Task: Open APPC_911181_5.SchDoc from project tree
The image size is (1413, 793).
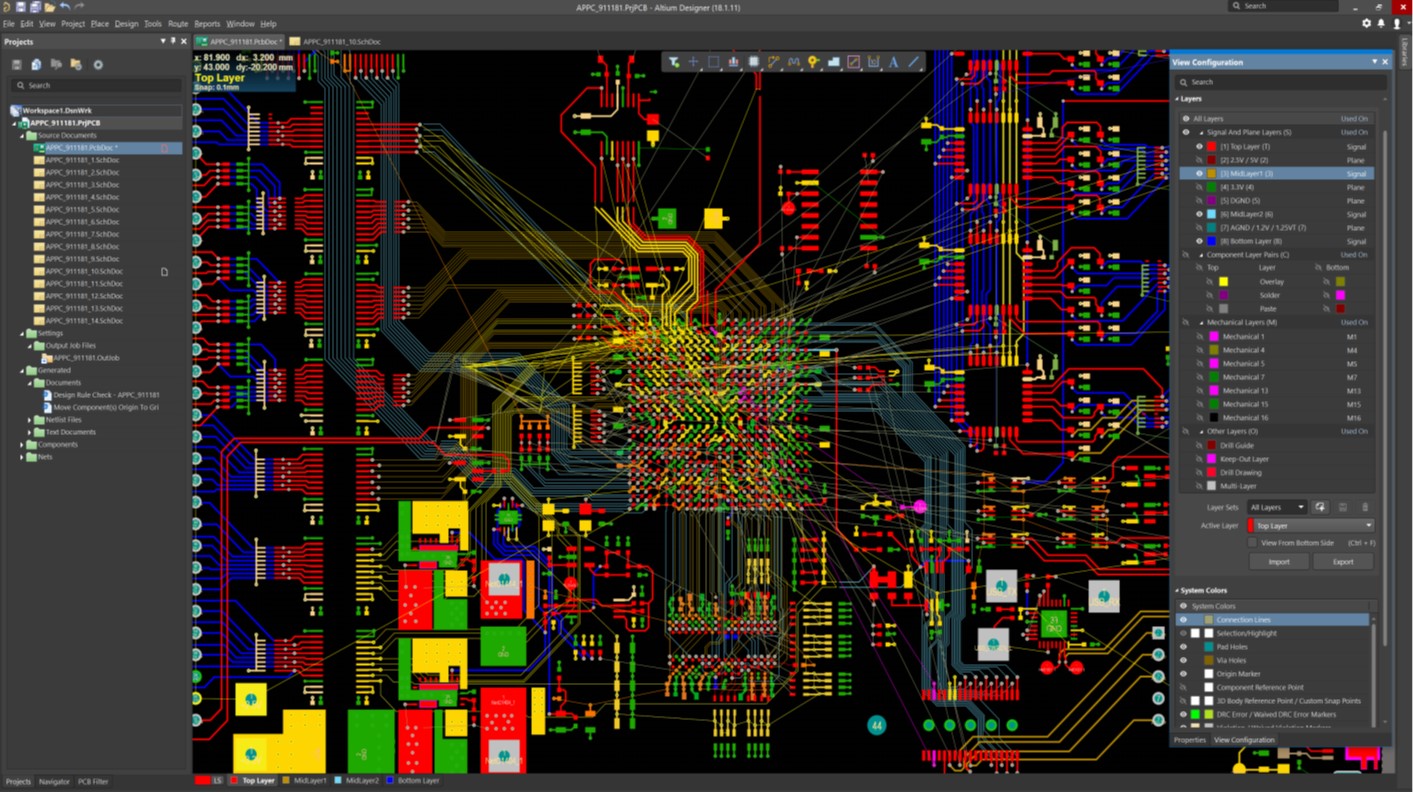Action: (82, 210)
